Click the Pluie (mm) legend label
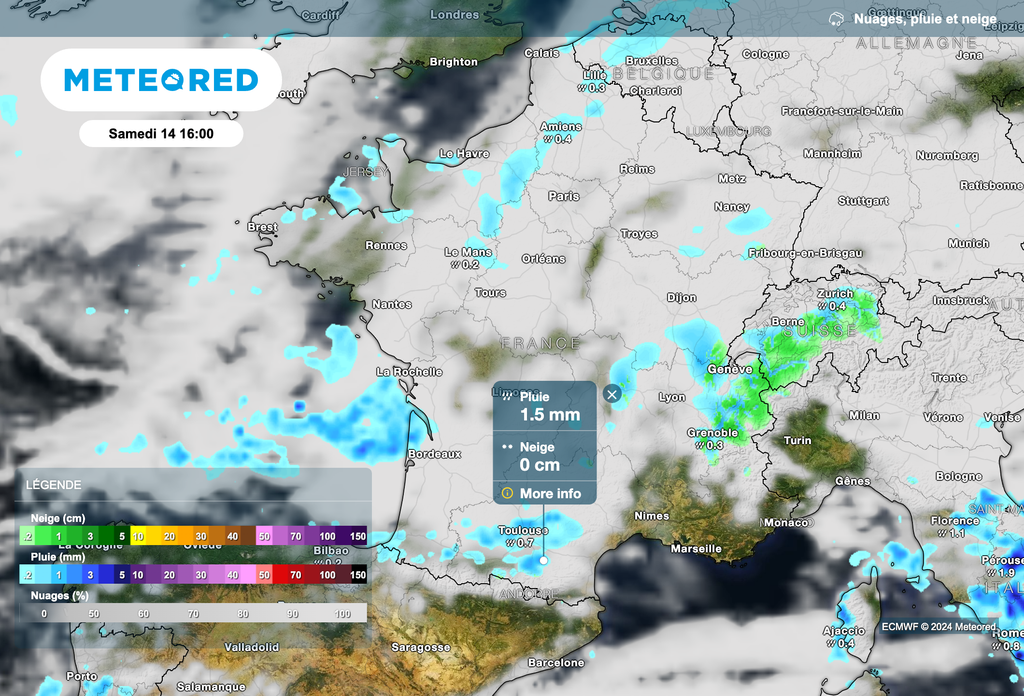1024x696 pixels. pyautogui.click(x=57, y=557)
